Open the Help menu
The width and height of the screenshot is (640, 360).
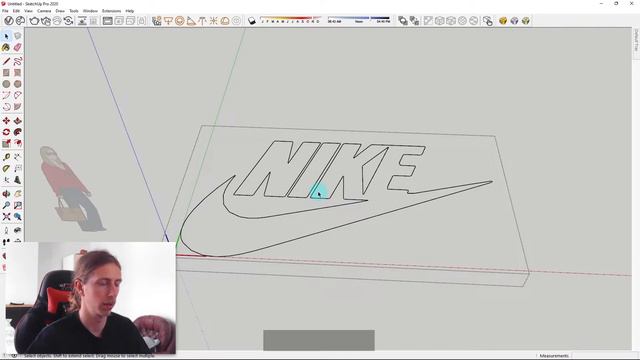(x=130, y=11)
